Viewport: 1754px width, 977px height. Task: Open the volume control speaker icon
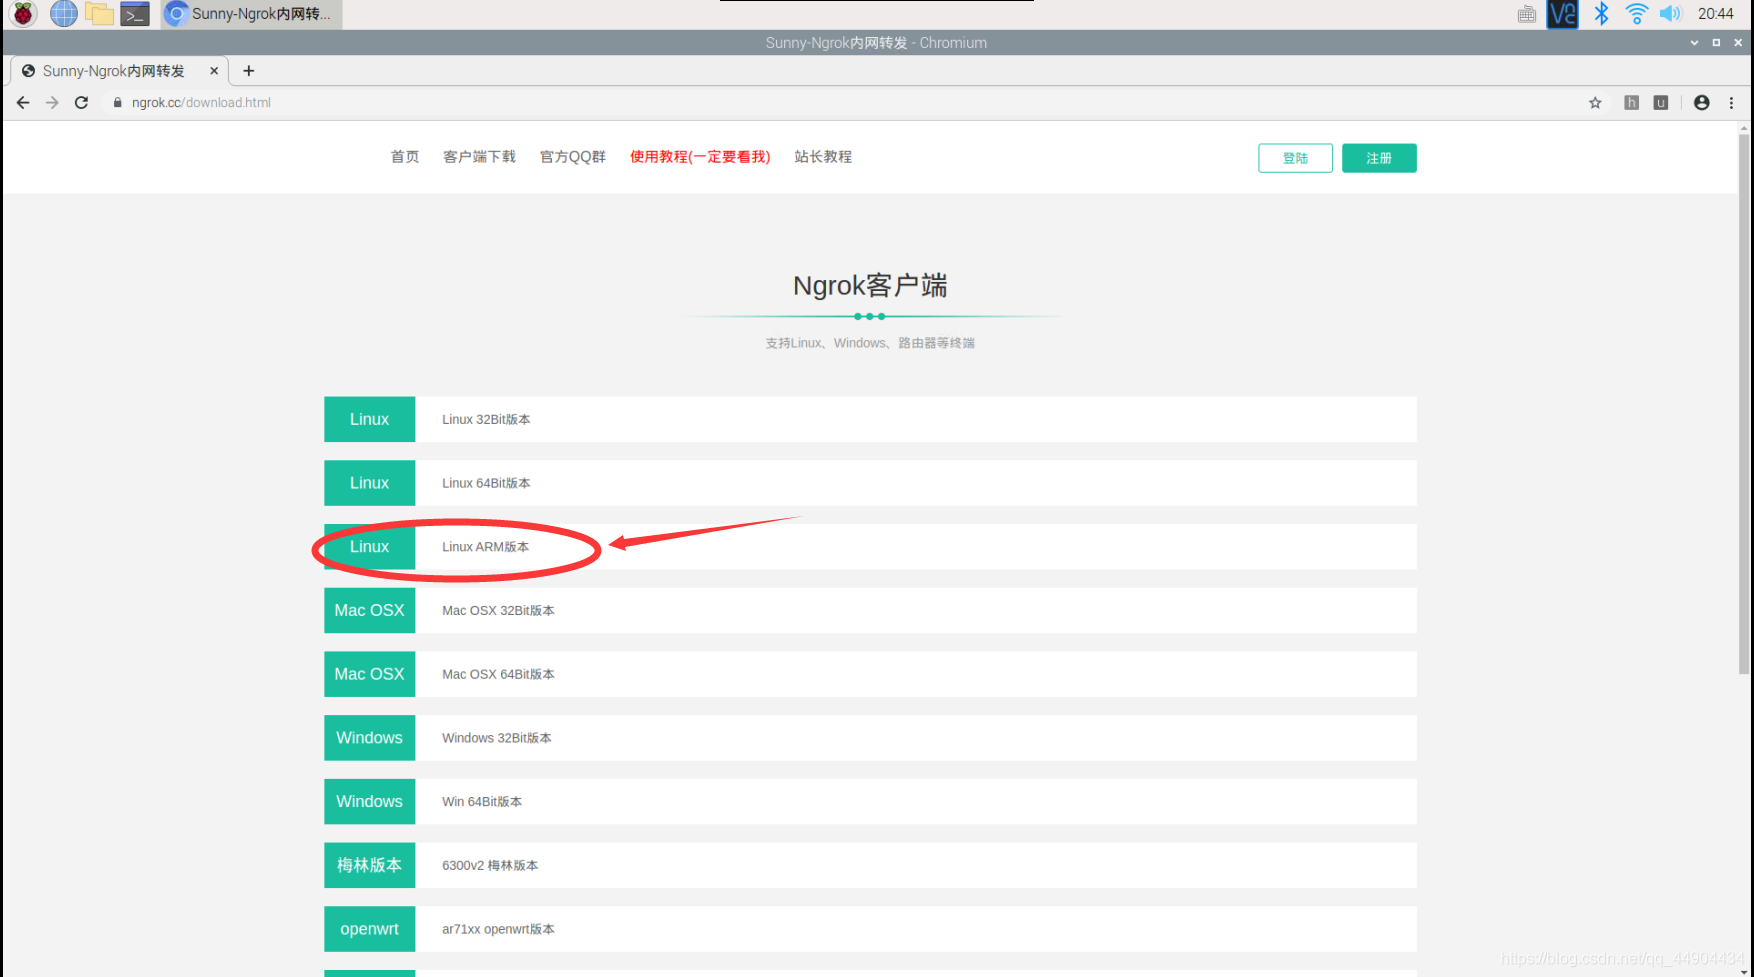tap(1670, 14)
